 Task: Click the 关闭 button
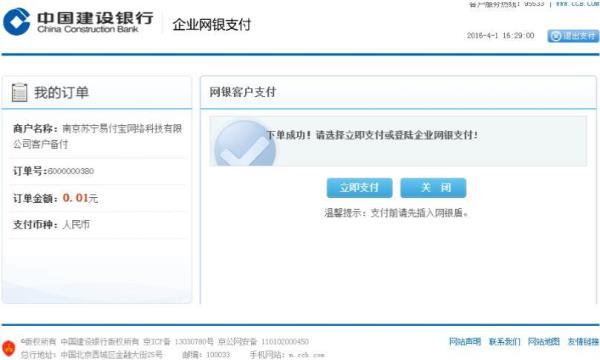[433, 188]
